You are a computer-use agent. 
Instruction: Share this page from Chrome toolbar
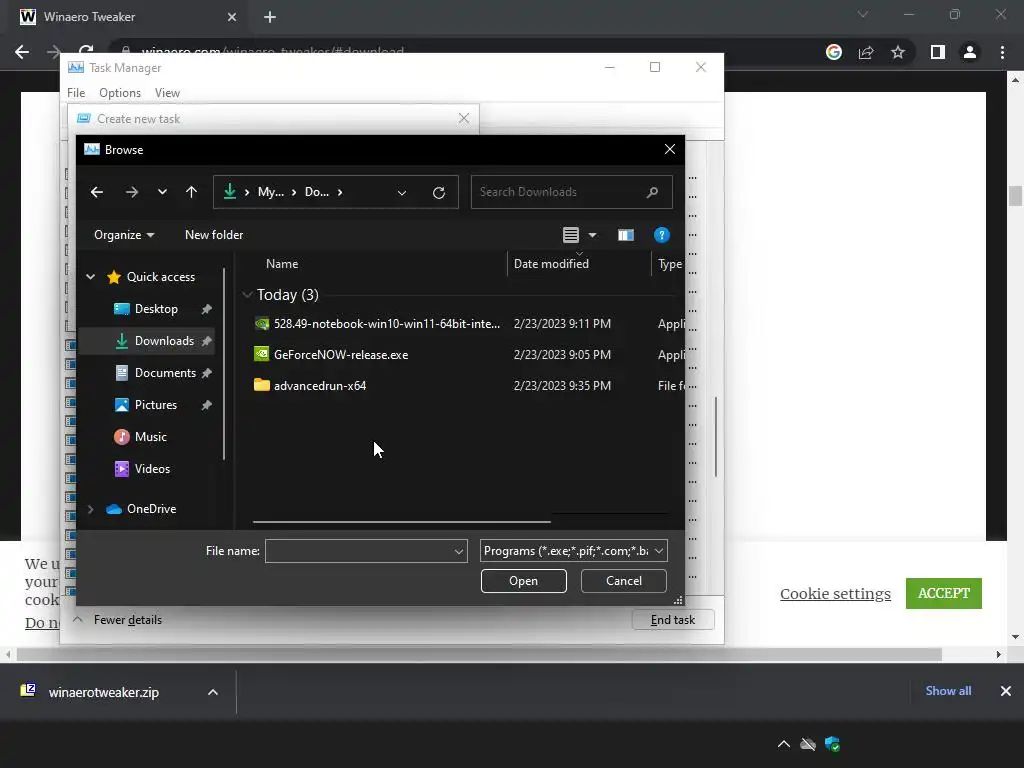pyautogui.click(x=866, y=52)
